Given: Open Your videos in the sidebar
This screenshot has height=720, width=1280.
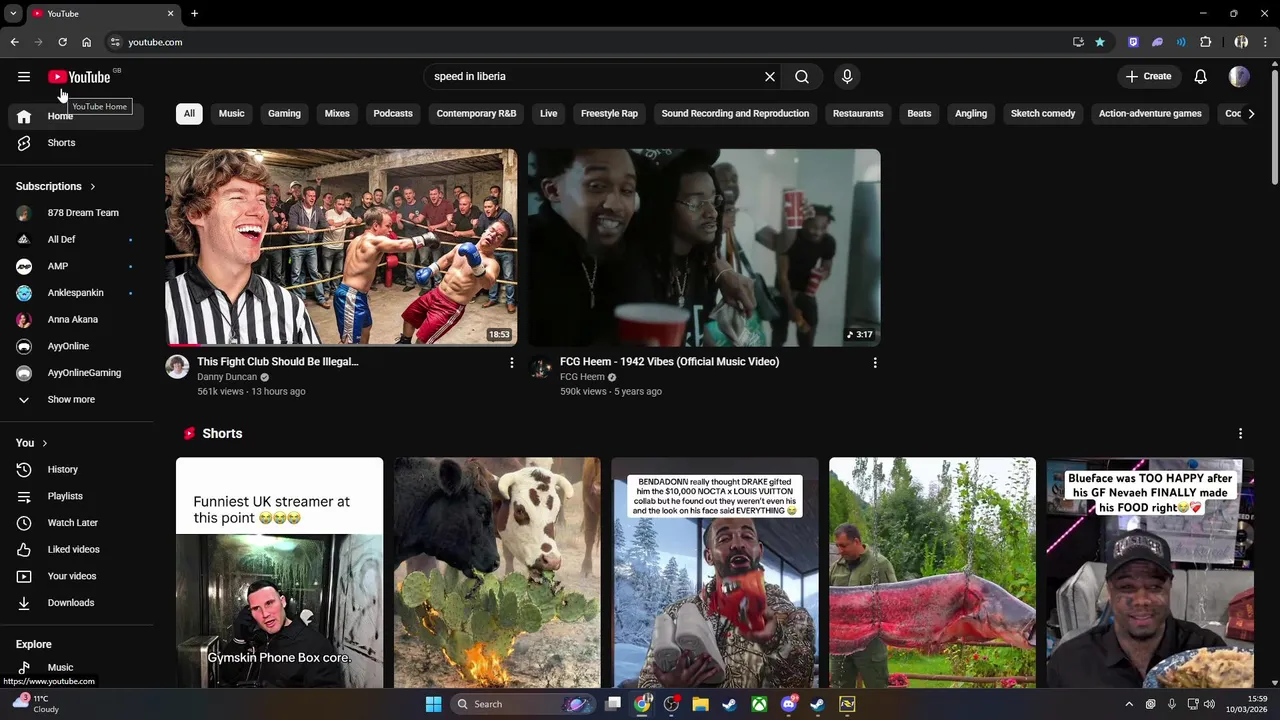Looking at the screenshot, I should click(x=77, y=576).
